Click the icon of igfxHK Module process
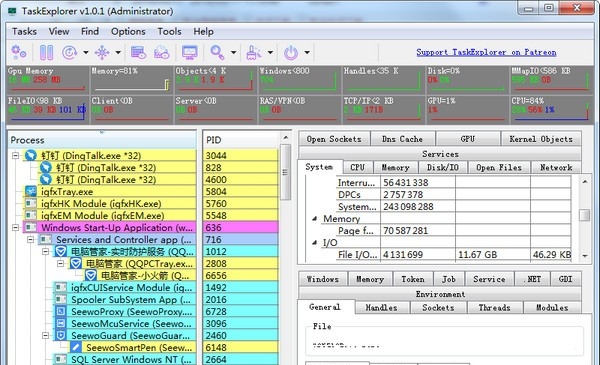This screenshot has width=600, height=365. (x=31, y=204)
